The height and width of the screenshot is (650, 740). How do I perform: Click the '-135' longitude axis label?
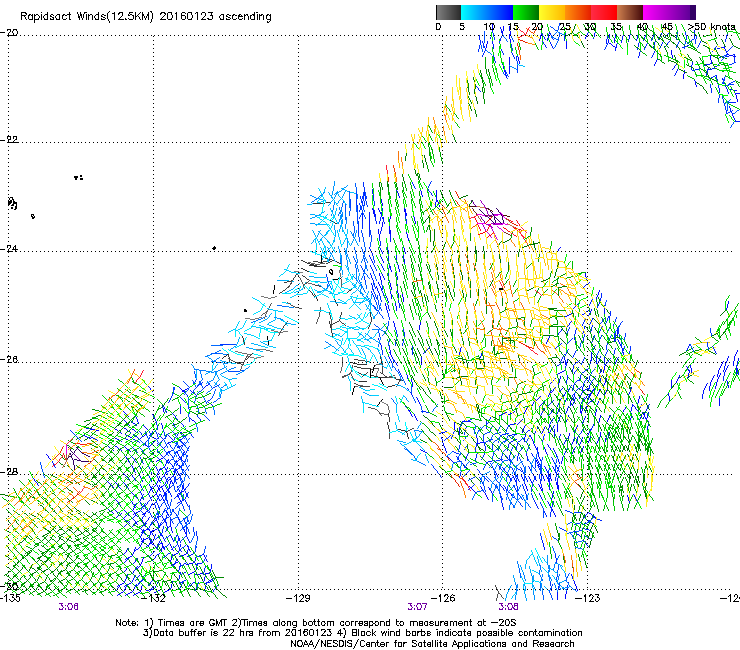pyautogui.click(x=10, y=598)
